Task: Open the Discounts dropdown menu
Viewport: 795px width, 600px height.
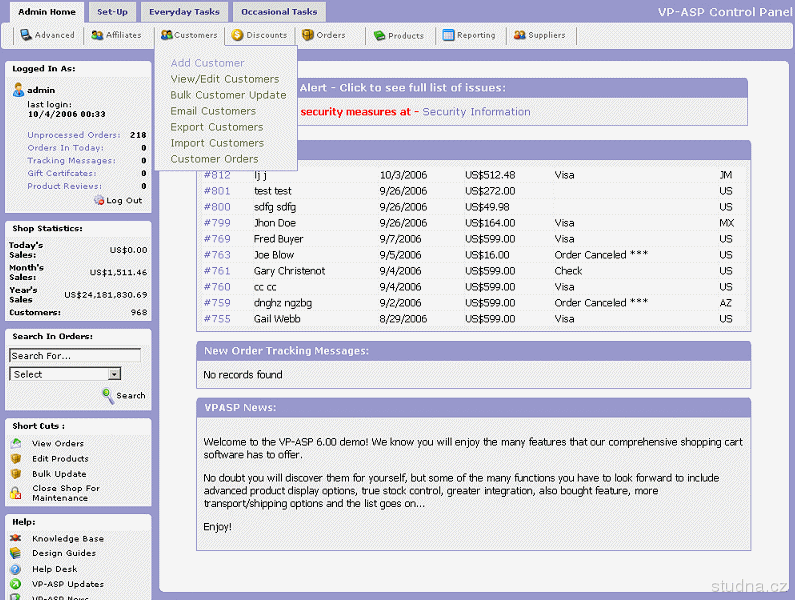Action: click(259, 35)
